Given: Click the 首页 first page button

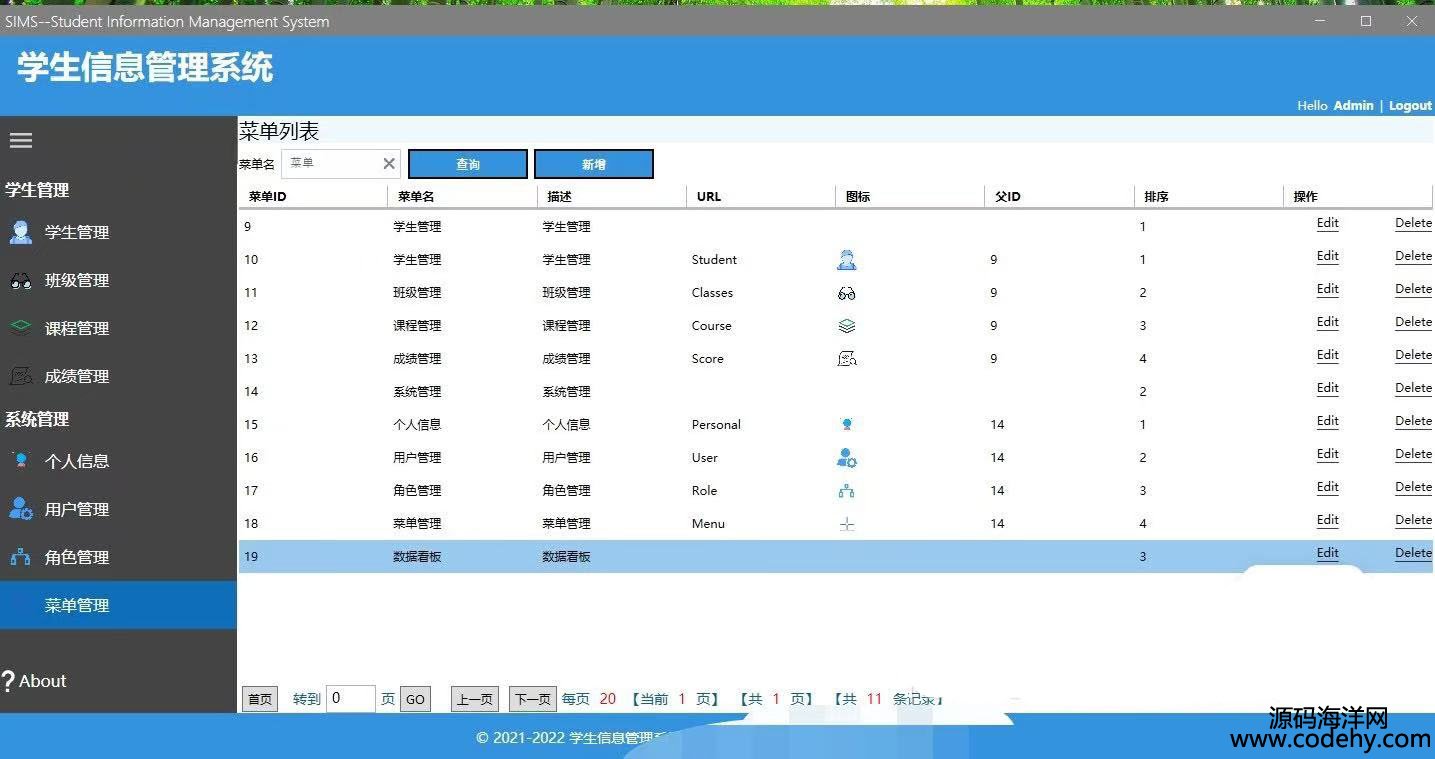Looking at the screenshot, I should 260,699.
